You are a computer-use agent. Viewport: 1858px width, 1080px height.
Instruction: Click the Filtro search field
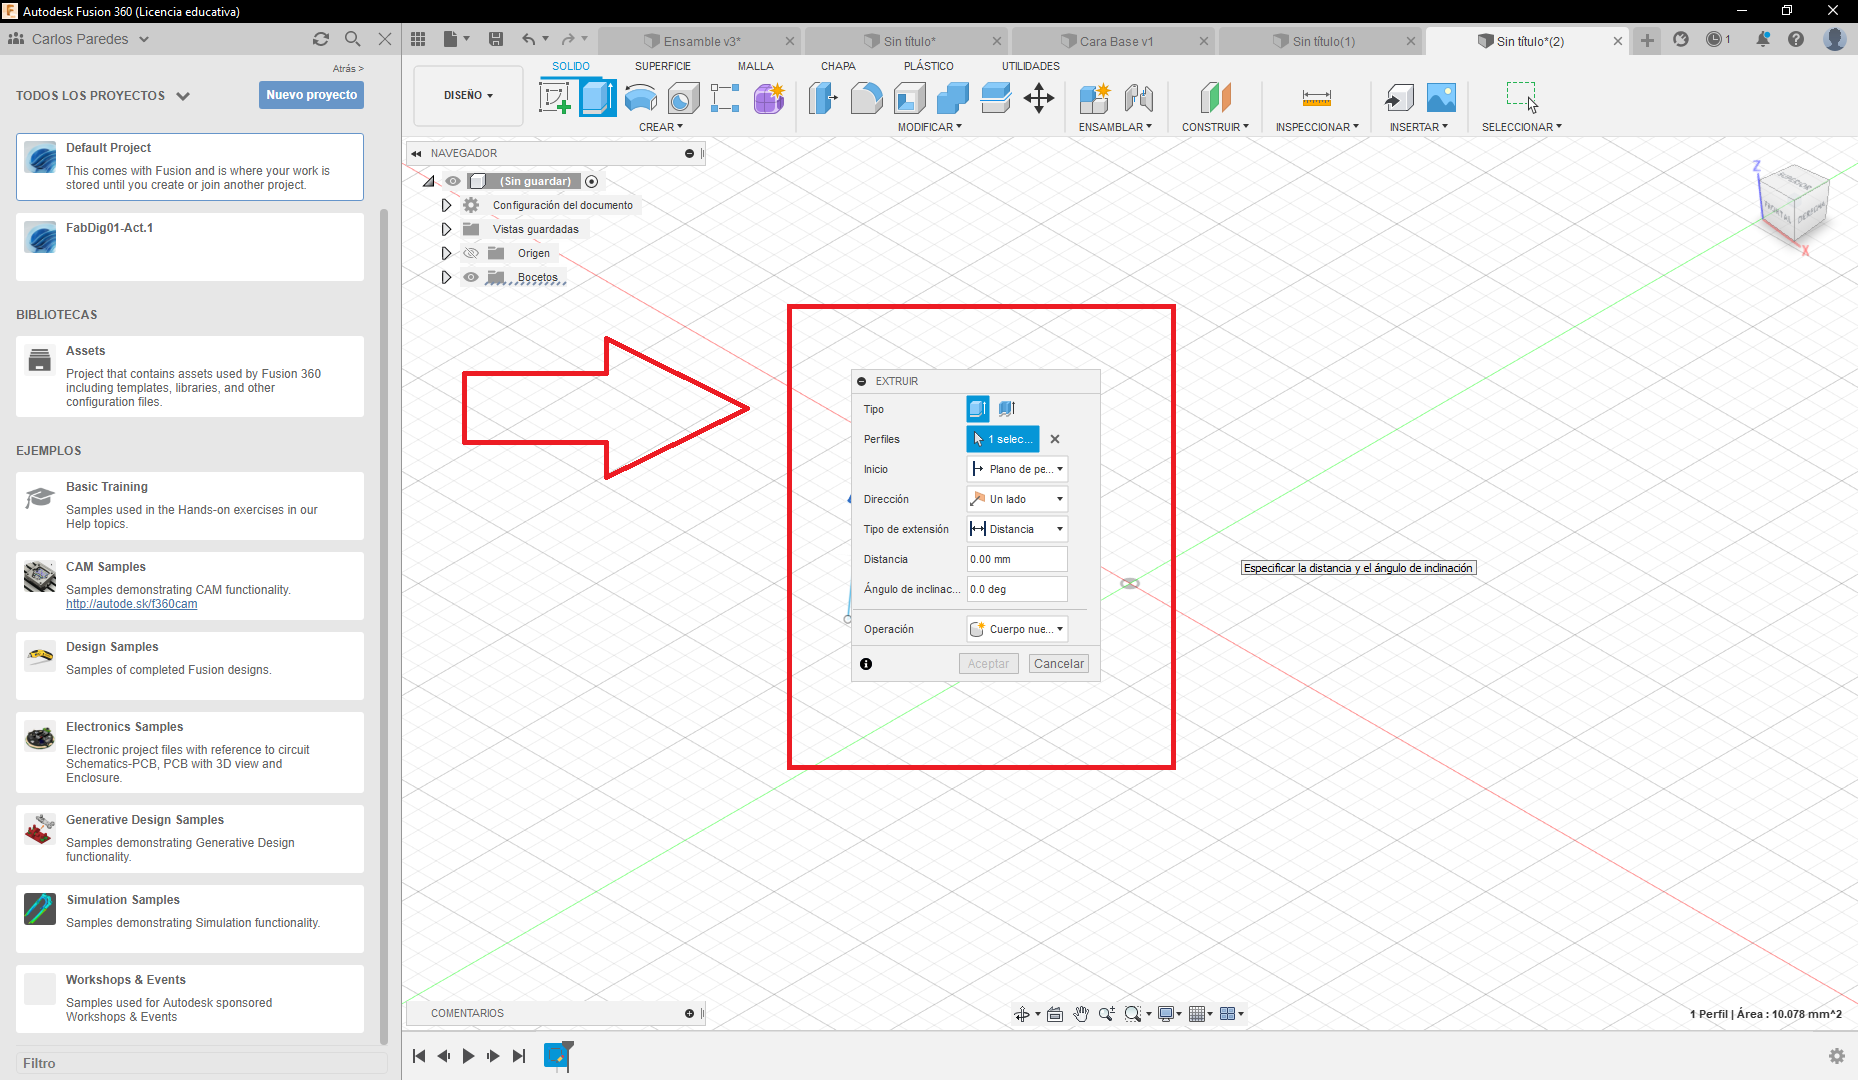tap(201, 1063)
